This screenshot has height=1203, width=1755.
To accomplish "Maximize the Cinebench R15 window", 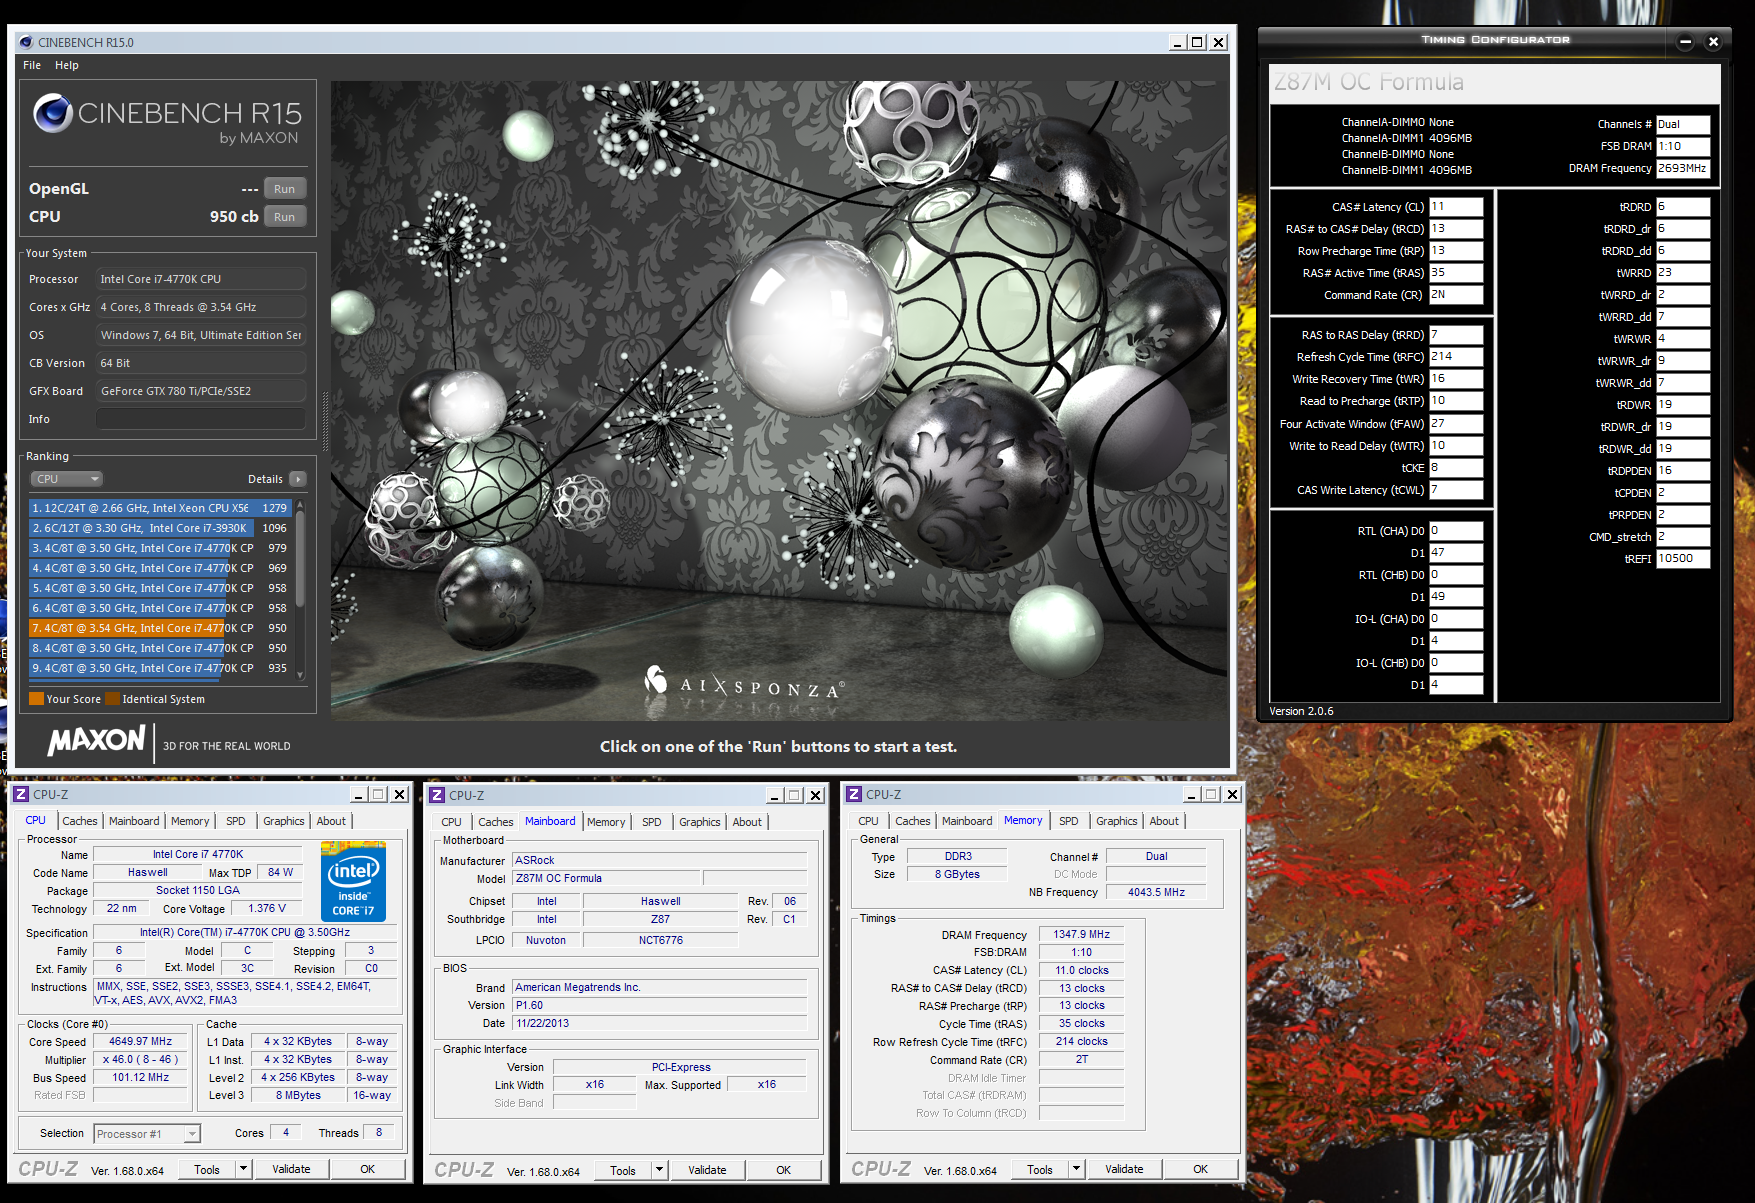I will (x=1197, y=42).
